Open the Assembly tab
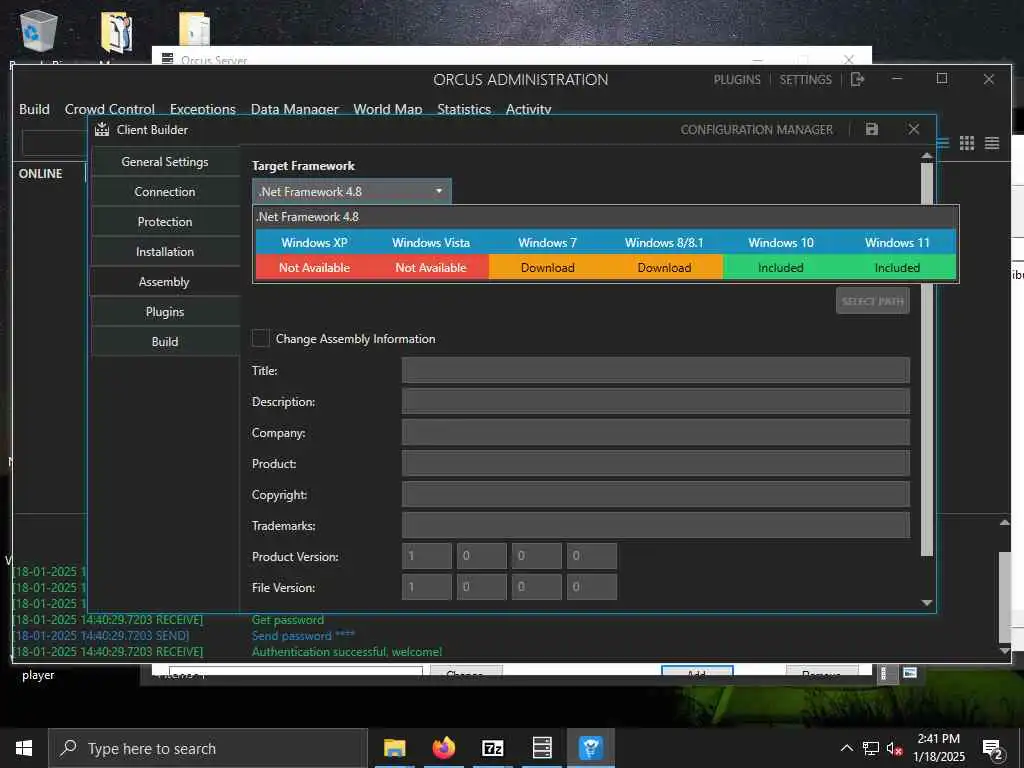Screen dimensions: 1024x768 [x=165, y=281]
